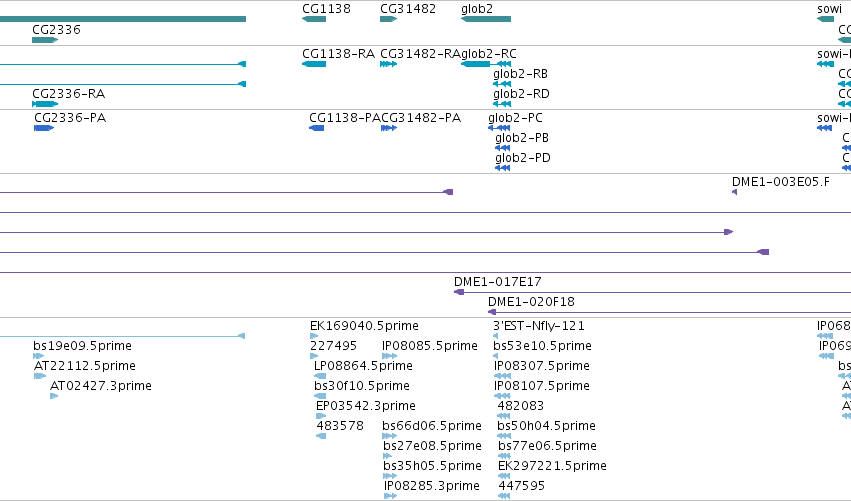Select the CG1138-RA transcript label
This screenshot has height=501, width=851.
click(x=338, y=54)
